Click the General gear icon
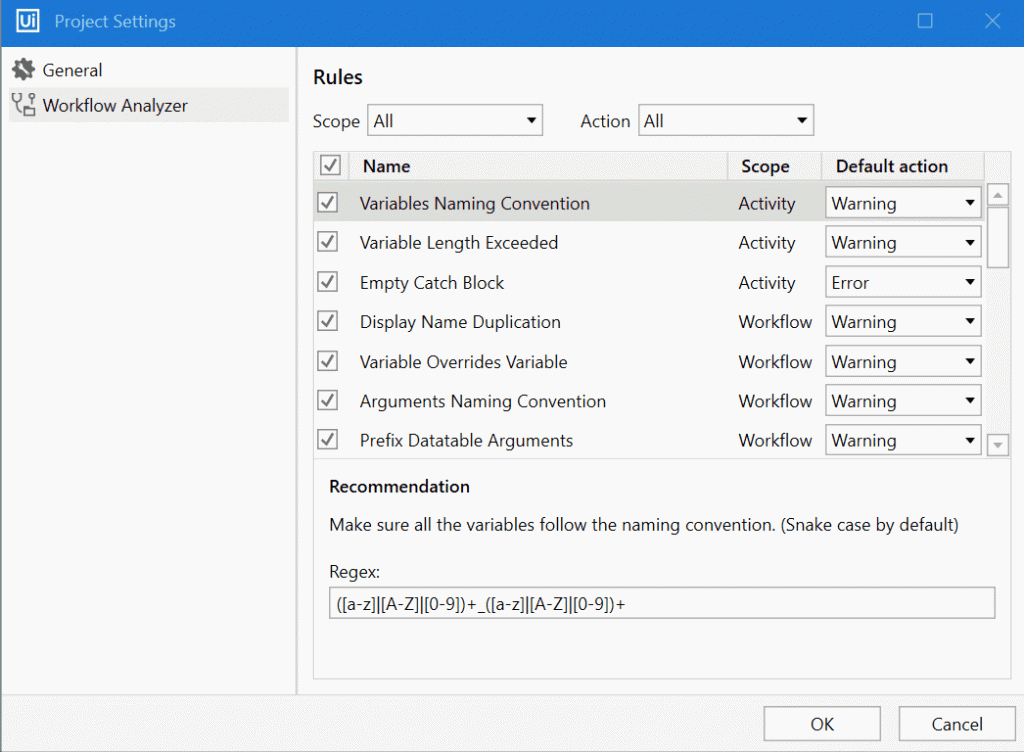This screenshot has height=752, width=1024. coord(24,69)
